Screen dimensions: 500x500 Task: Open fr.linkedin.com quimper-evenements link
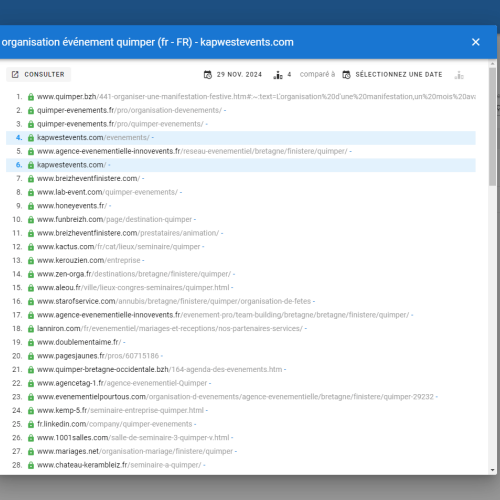[115, 424]
